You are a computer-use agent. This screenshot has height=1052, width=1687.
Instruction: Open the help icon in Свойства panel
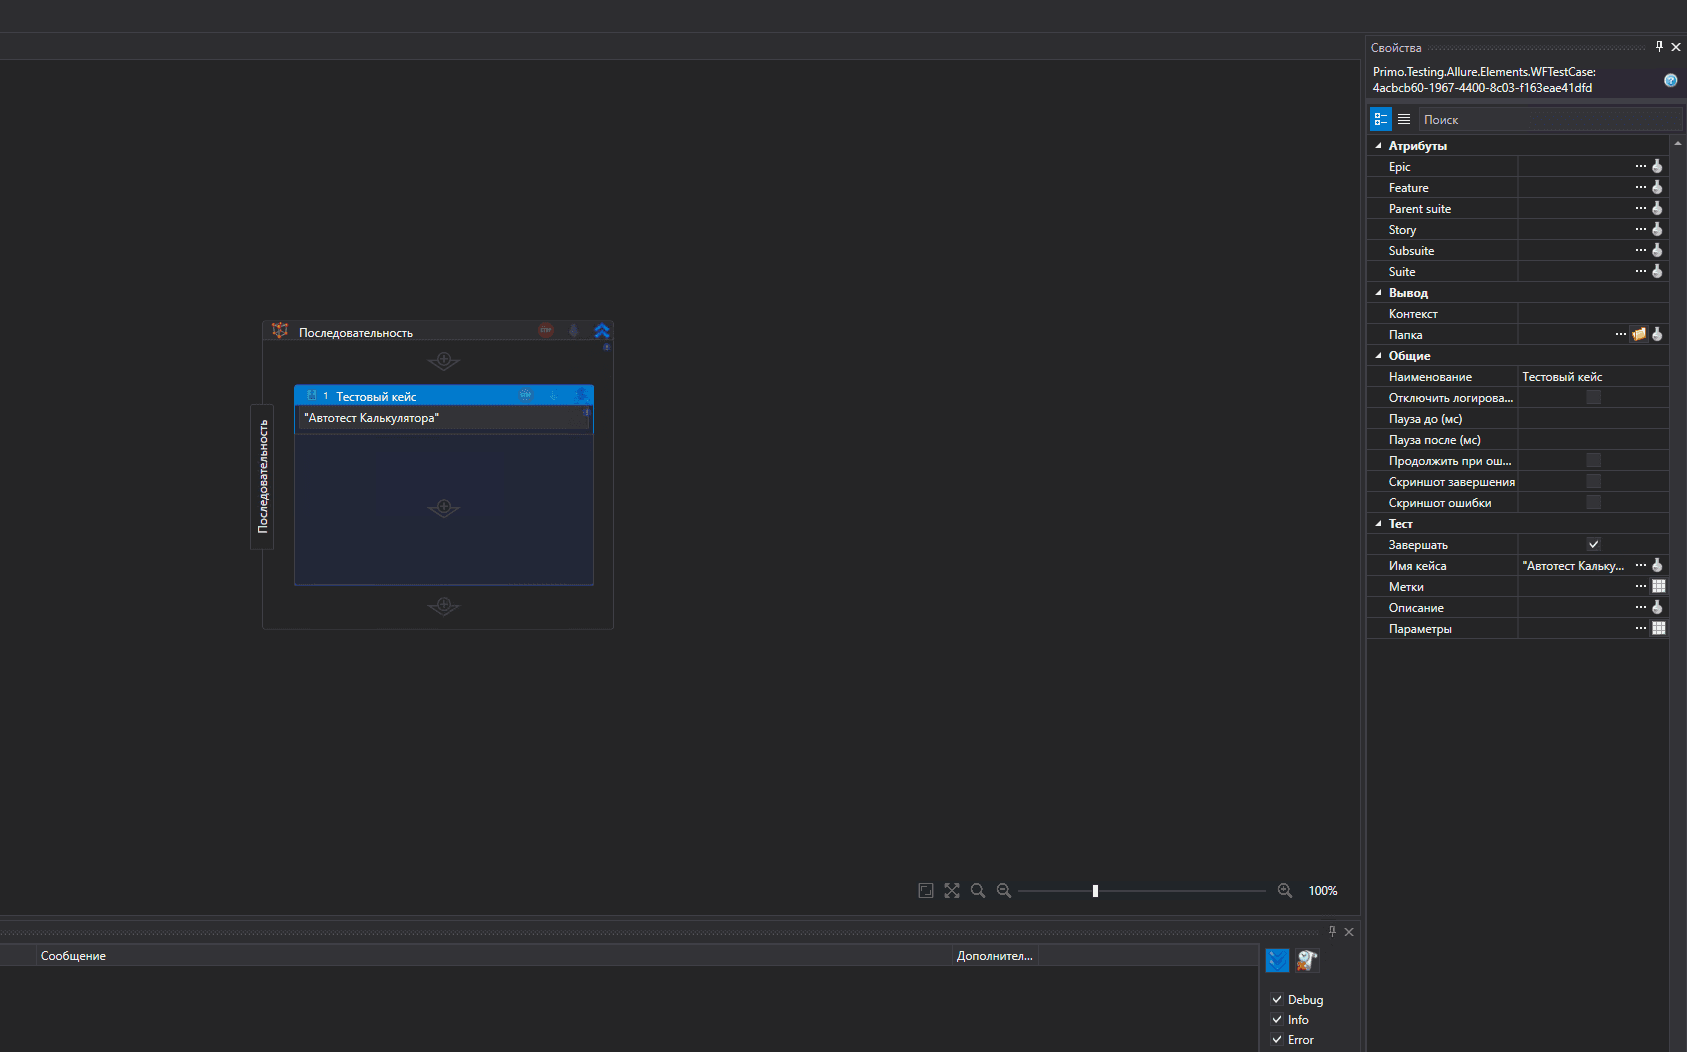pyautogui.click(x=1670, y=80)
